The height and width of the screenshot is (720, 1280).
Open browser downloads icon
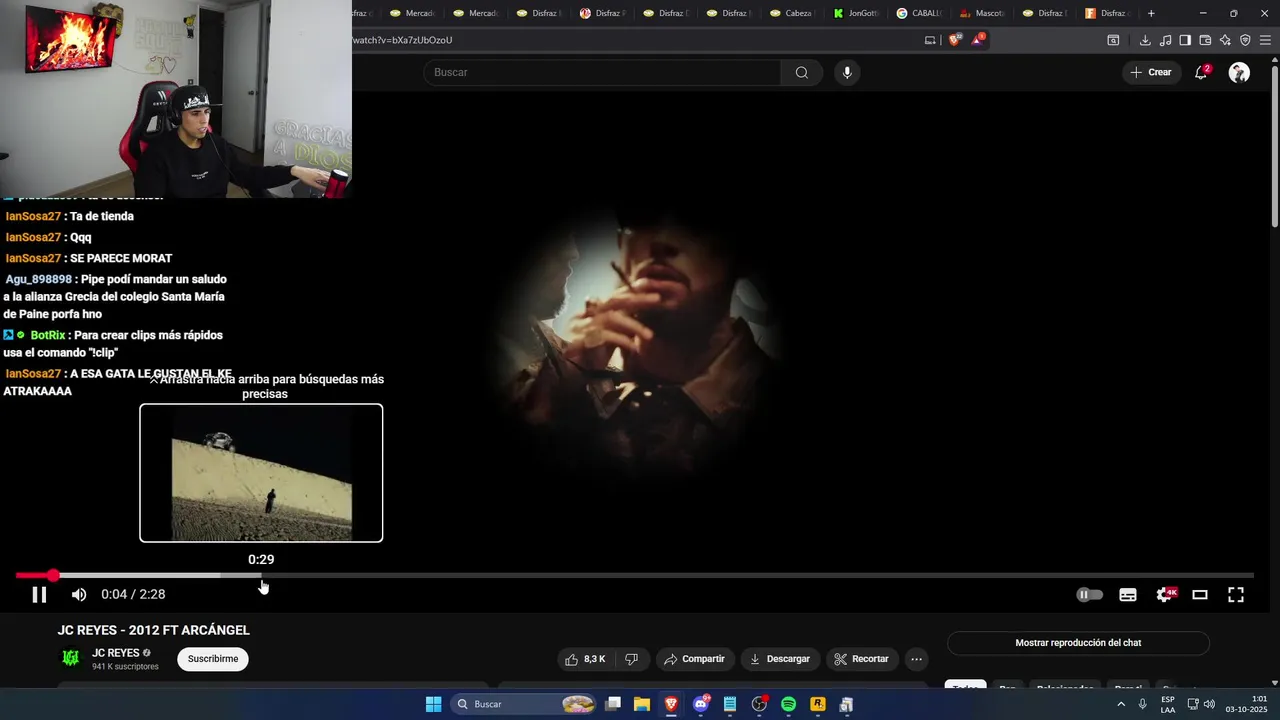coord(1145,40)
